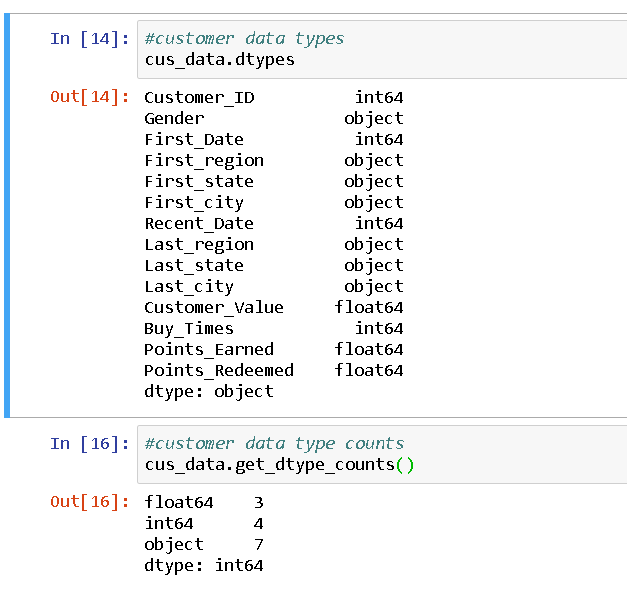The width and height of the screenshot is (627, 590).
Task: Select the Recent_Date row label
Action: (199, 224)
